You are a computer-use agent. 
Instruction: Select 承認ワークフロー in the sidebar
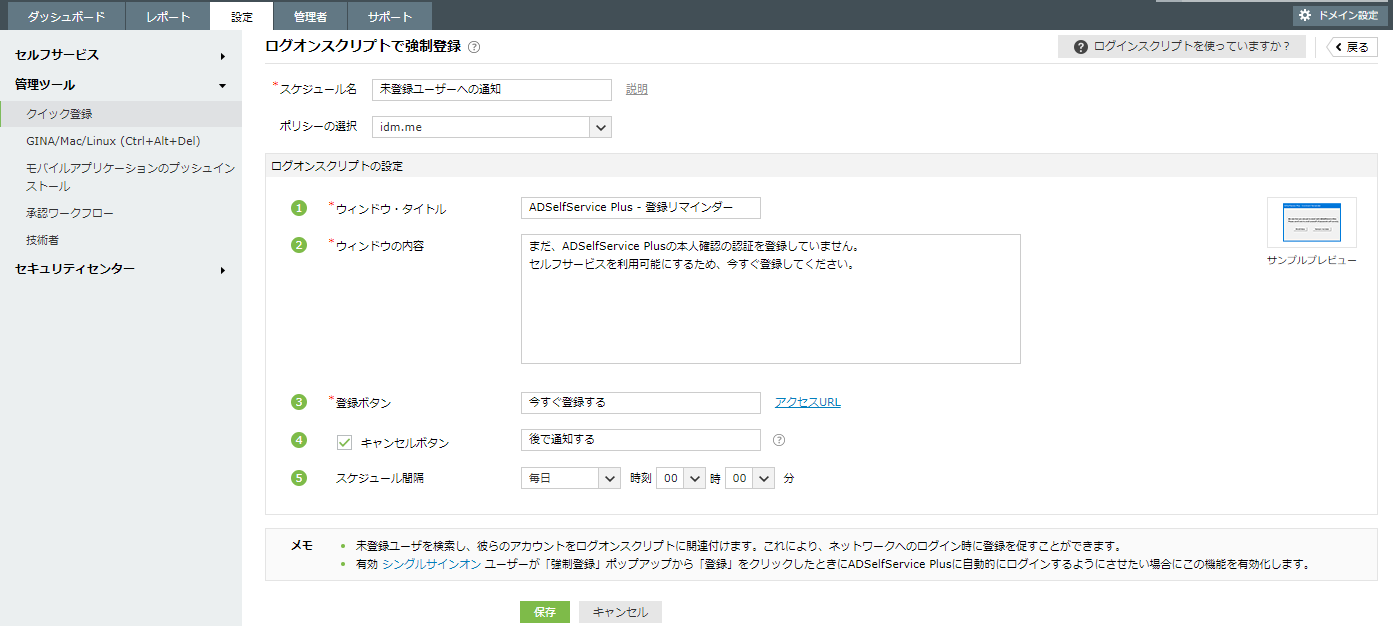[70, 213]
